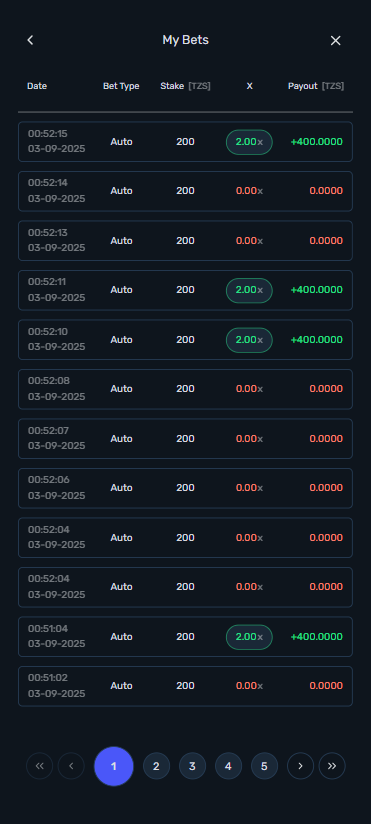The width and height of the screenshot is (371, 824).
Task: Open page 5 of bets
Action: pos(264,766)
